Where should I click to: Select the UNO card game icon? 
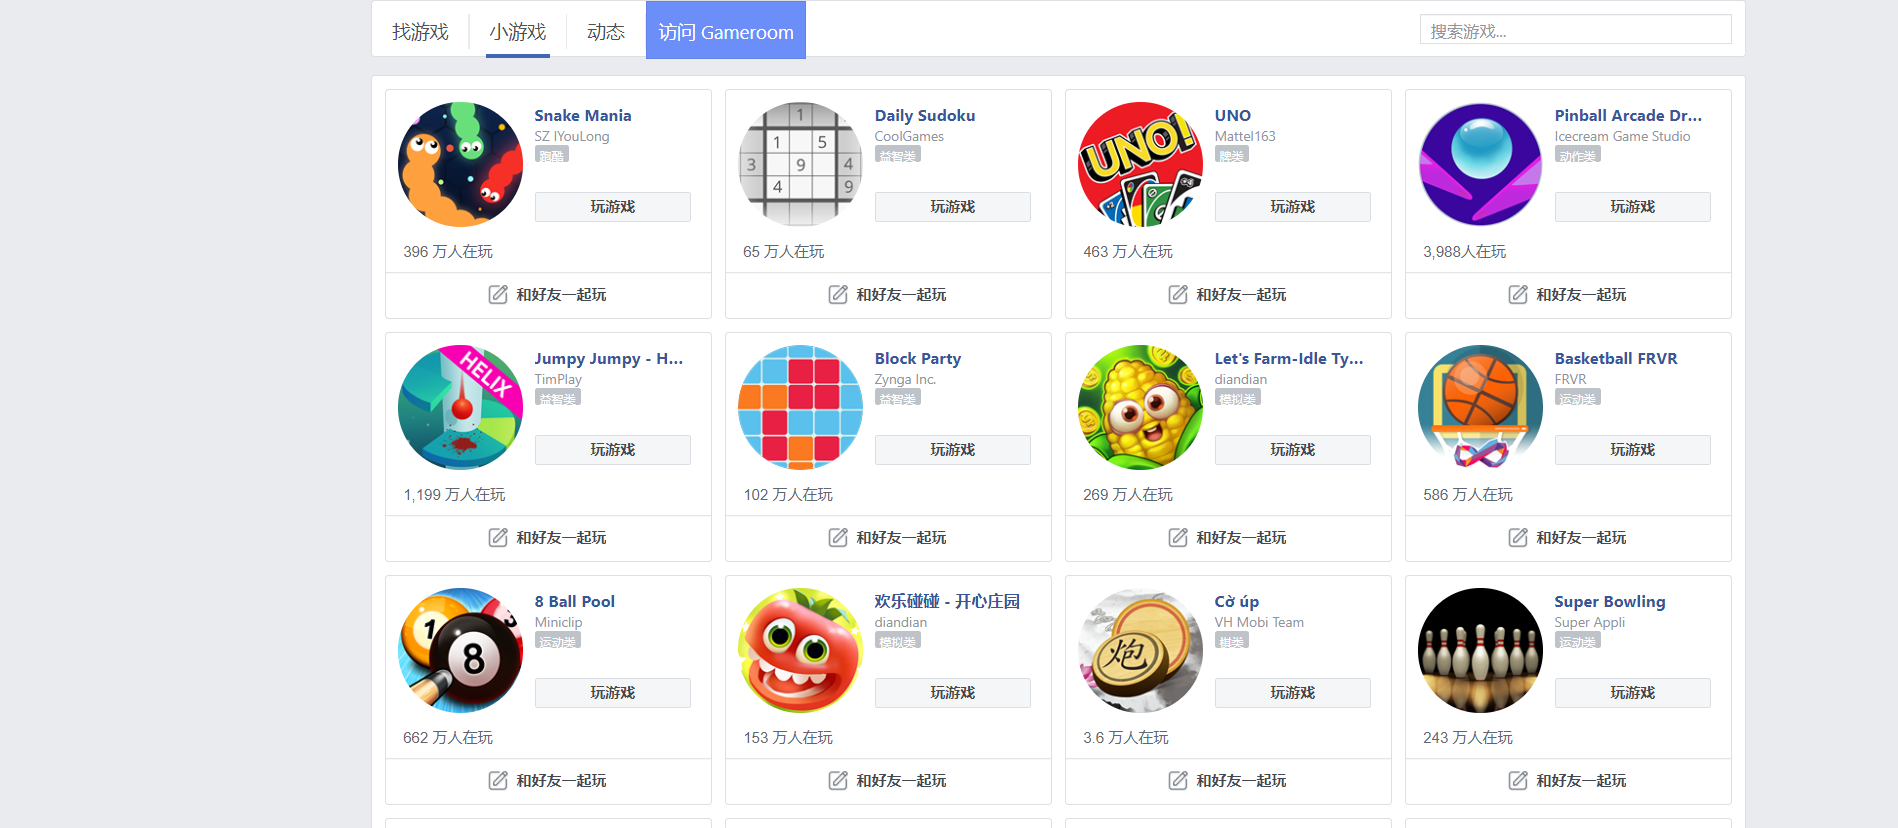(x=1140, y=164)
